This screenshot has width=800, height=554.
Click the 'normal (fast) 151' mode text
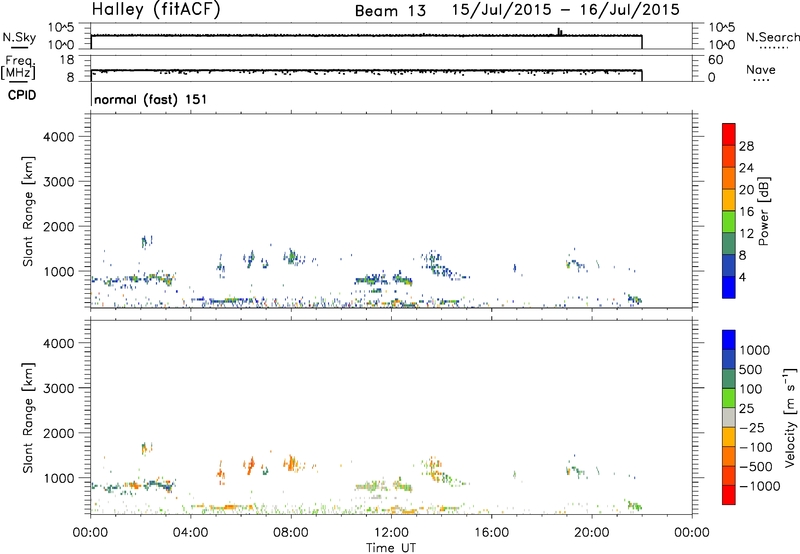pyautogui.click(x=151, y=99)
